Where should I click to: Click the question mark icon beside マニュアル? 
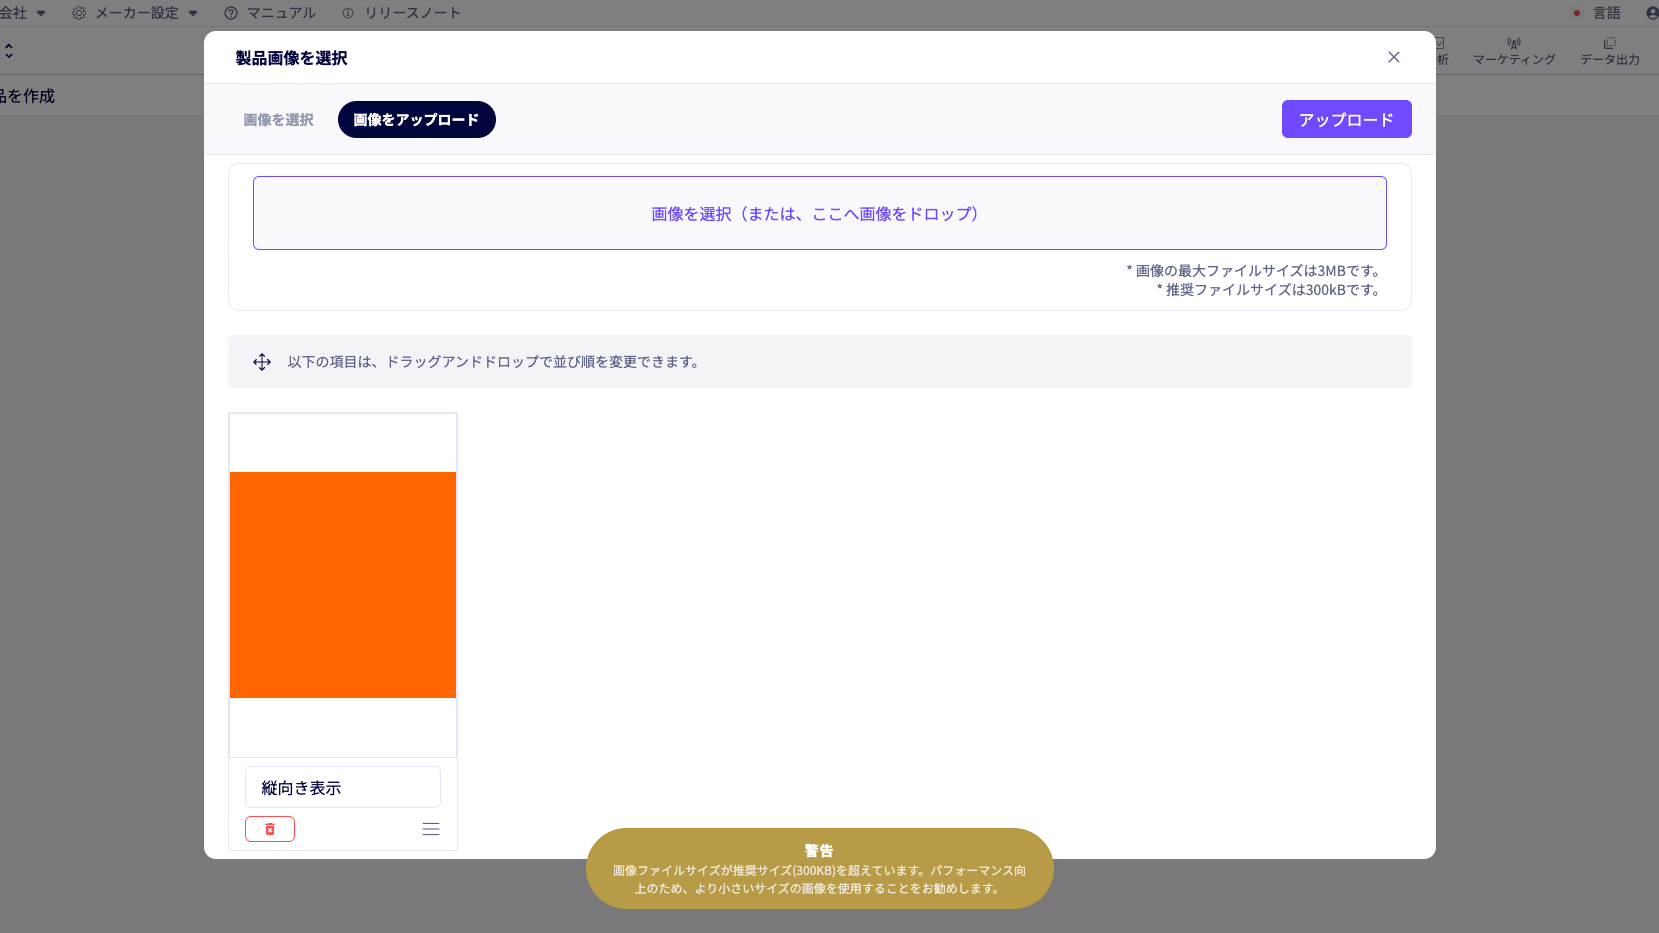[231, 13]
